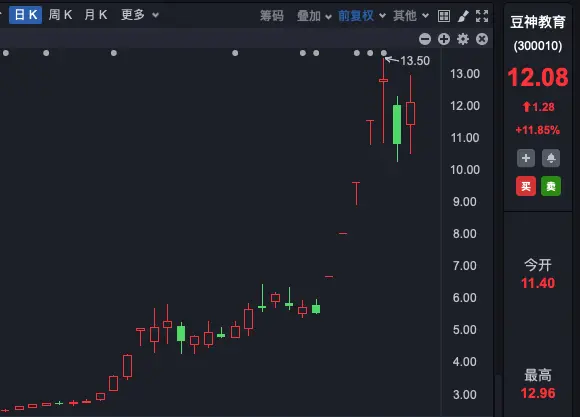Expand the 更多 periods dropdown

140,15
